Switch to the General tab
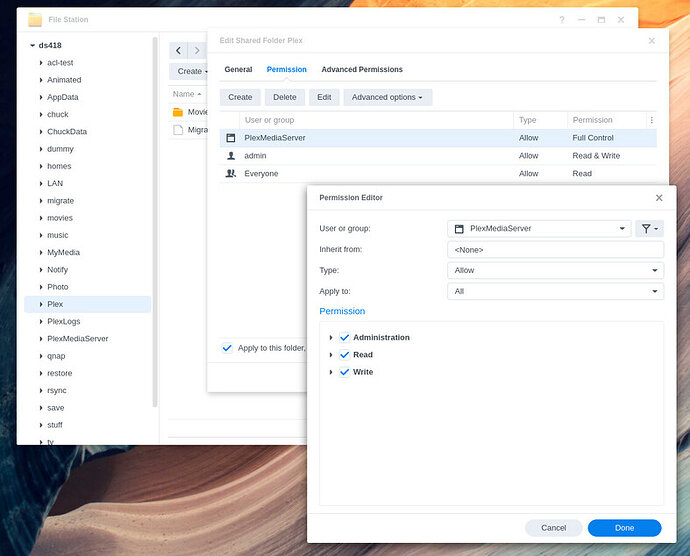The image size is (690, 556). 238,70
